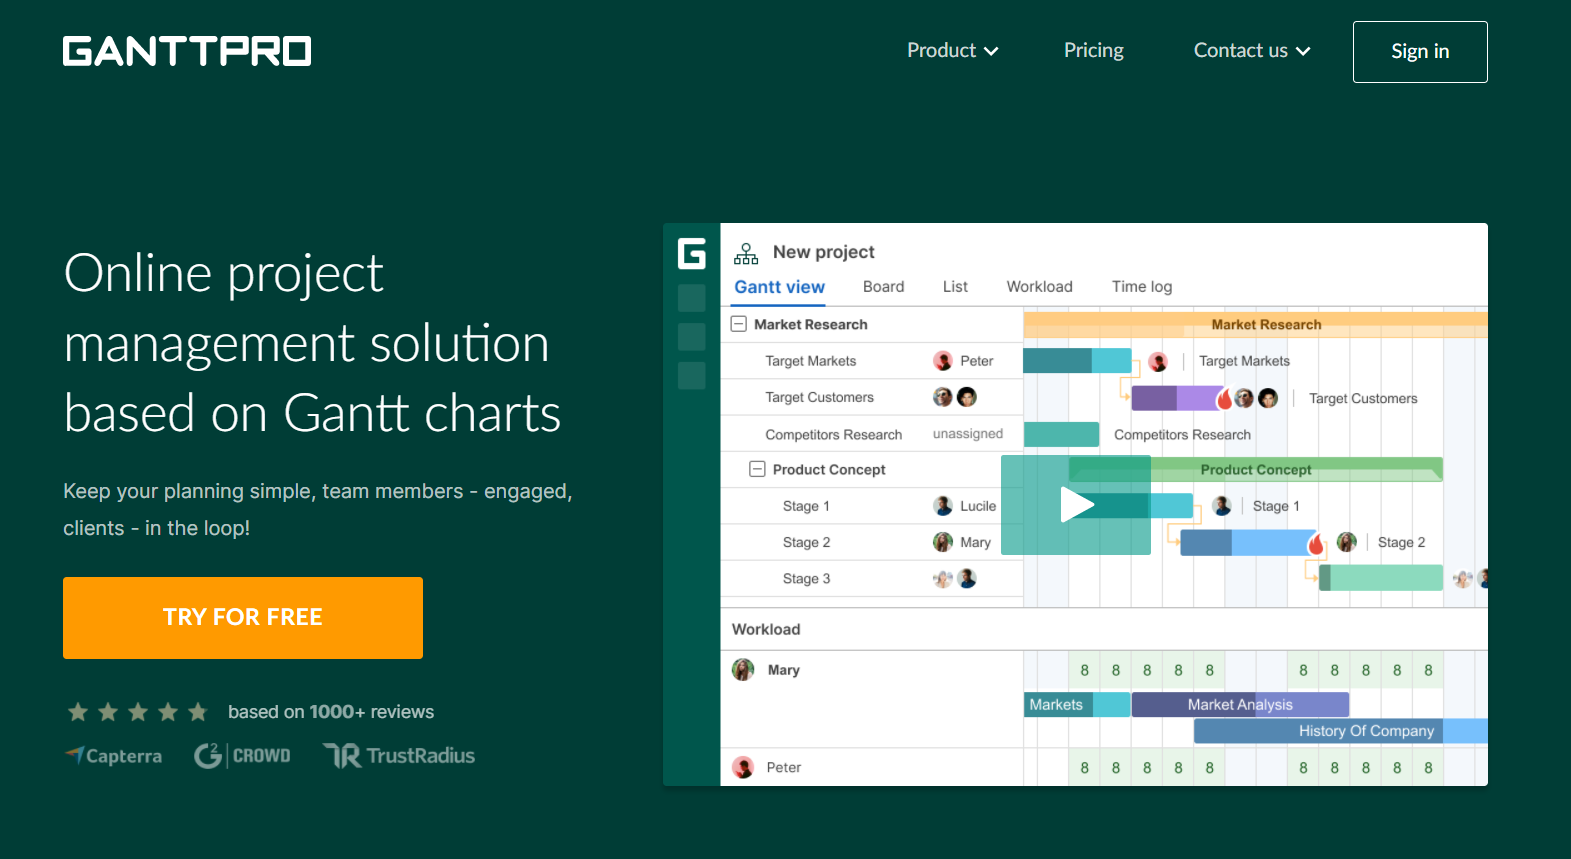Switch to the Workload tab
This screenshot has height=859, width=1571.
[1039, 287]
